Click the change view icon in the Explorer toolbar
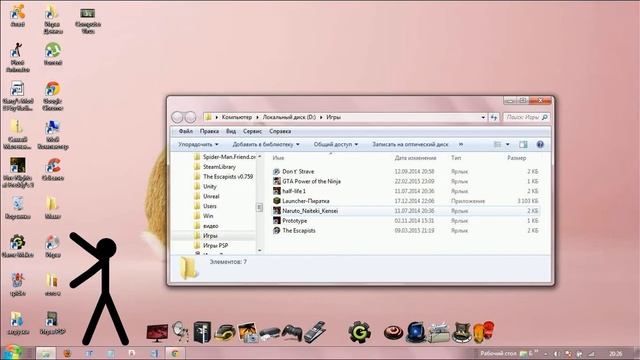This screenshot has width=640, height=360. tap(497, 144)
